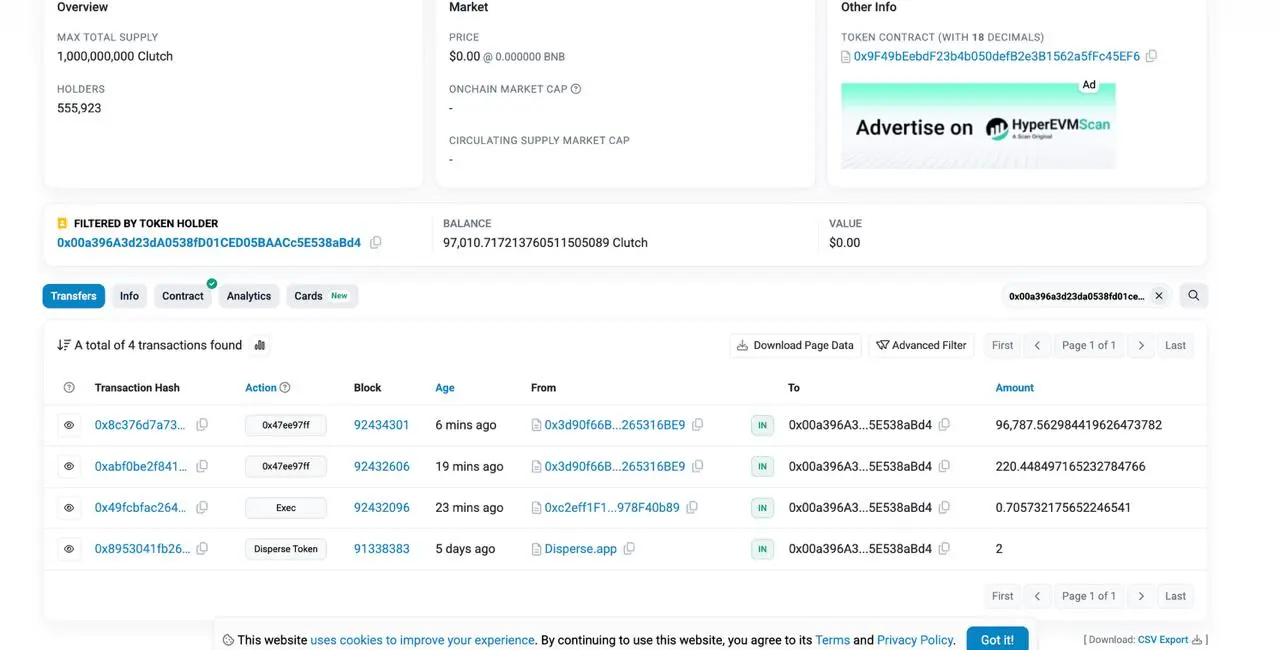Show the Action column help tooltip icon
Viewport: 1280px width, 650px height.
pyautogui.click(x=285, y=388)
